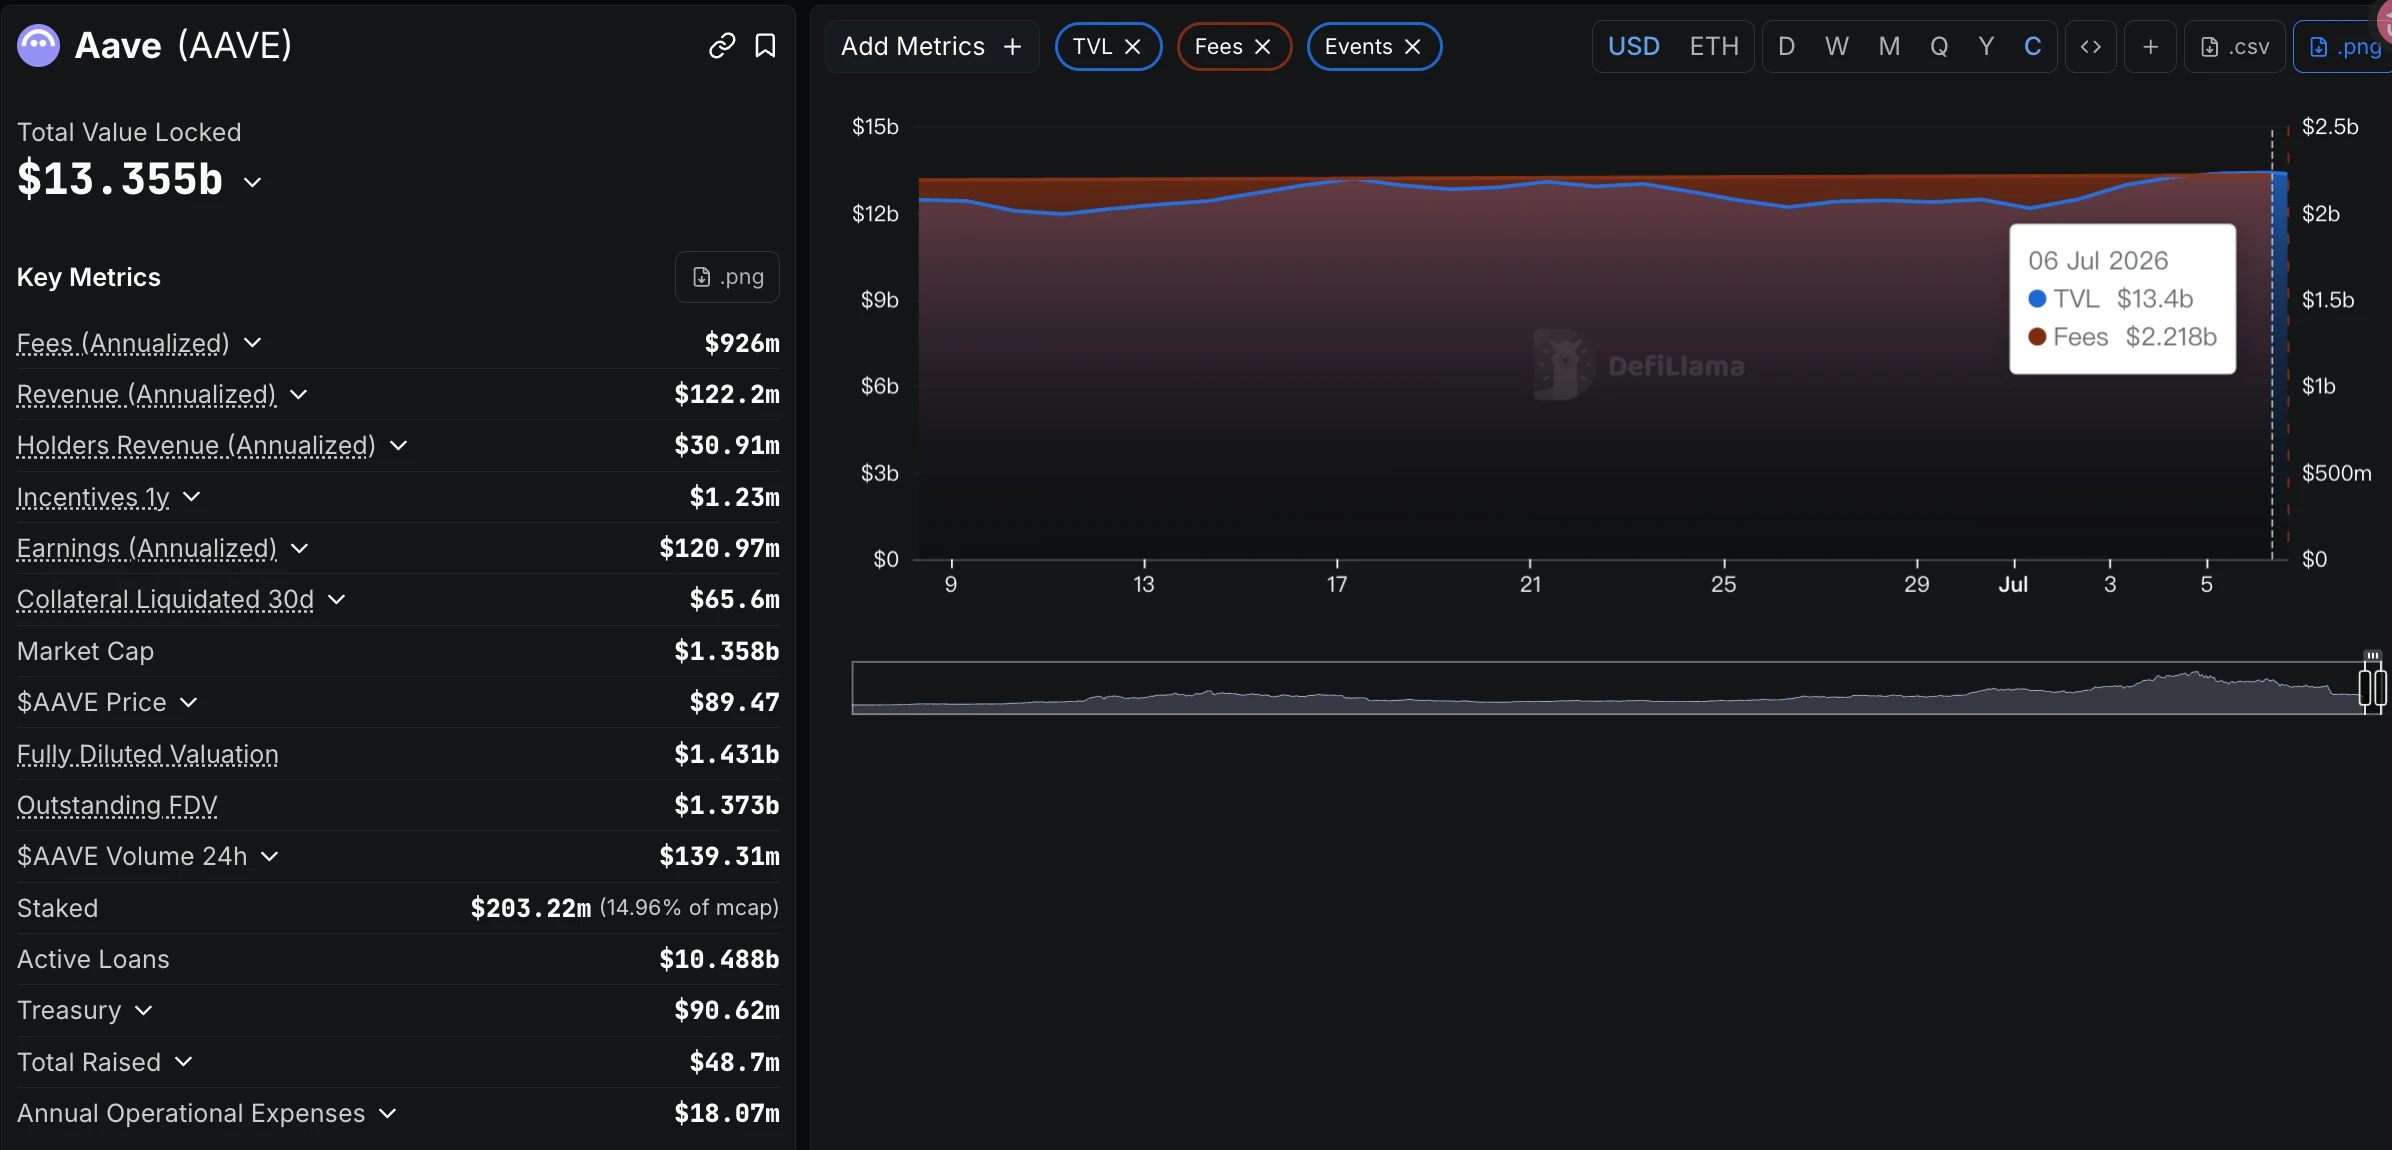Viewport: 2392px width, 1150px height.
Task: Click the Aave logo icon
Action: point(39,46)
